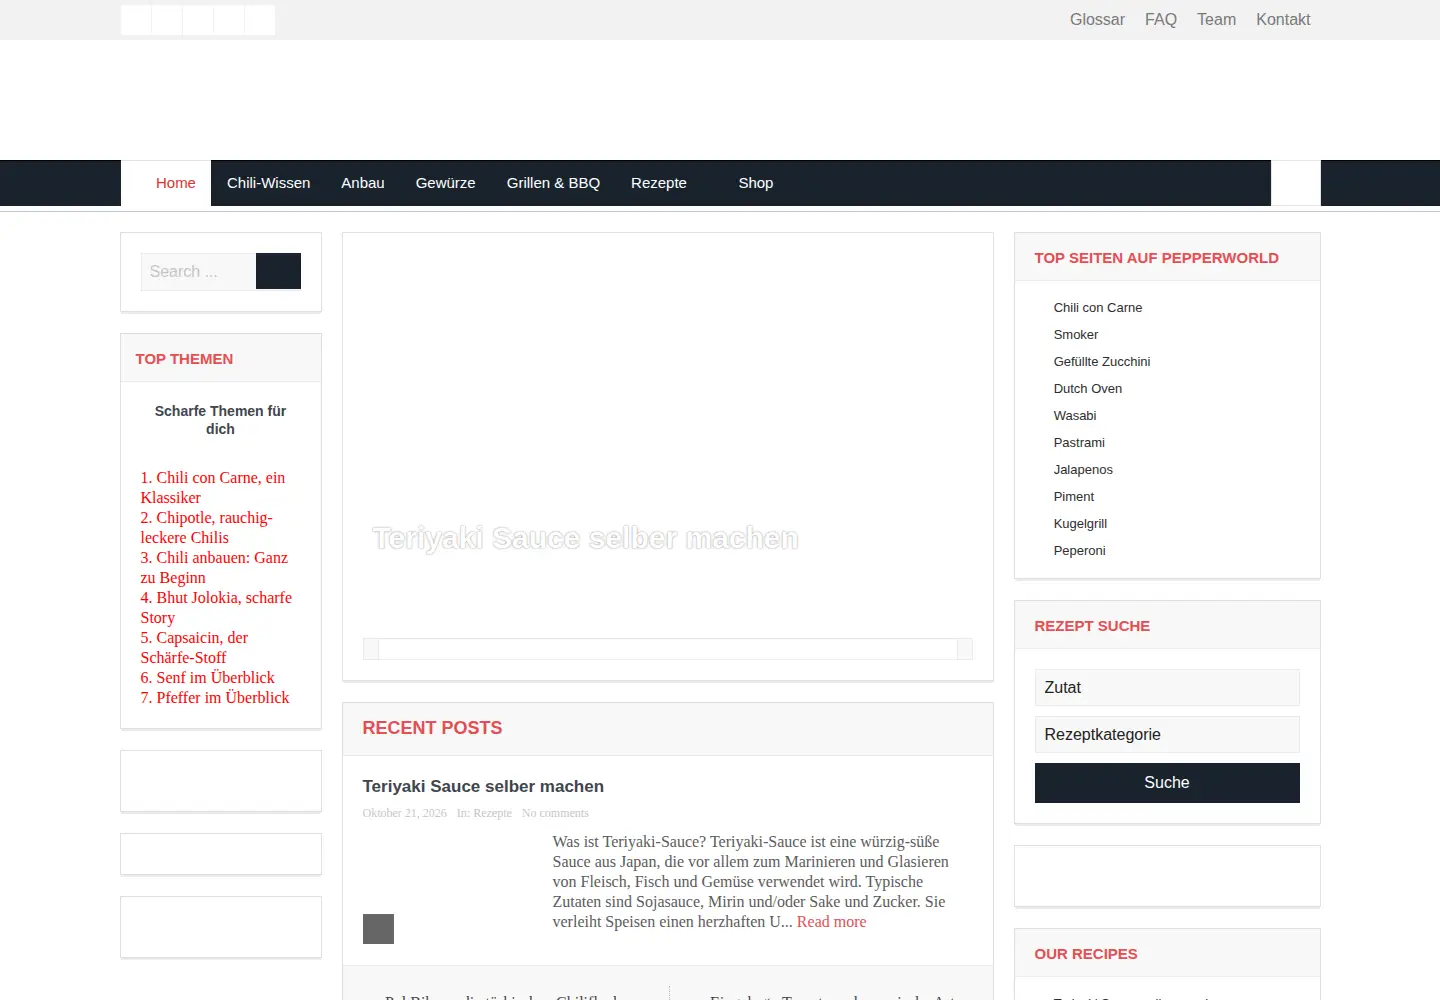Focus the Search text field
The height and width of the screenshot is (1000, 1440).
pos(198,271)
